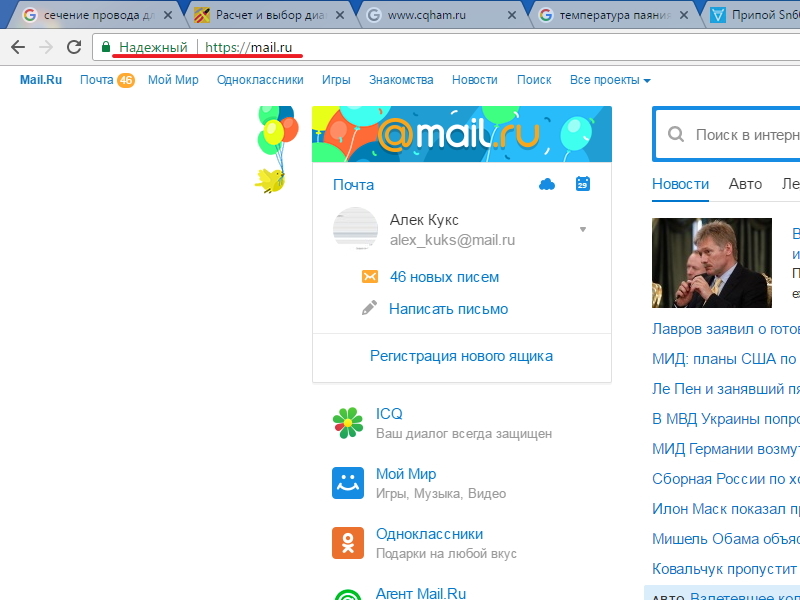Click the green Агент Mail.Ru icon

click(x=348, y=594)
